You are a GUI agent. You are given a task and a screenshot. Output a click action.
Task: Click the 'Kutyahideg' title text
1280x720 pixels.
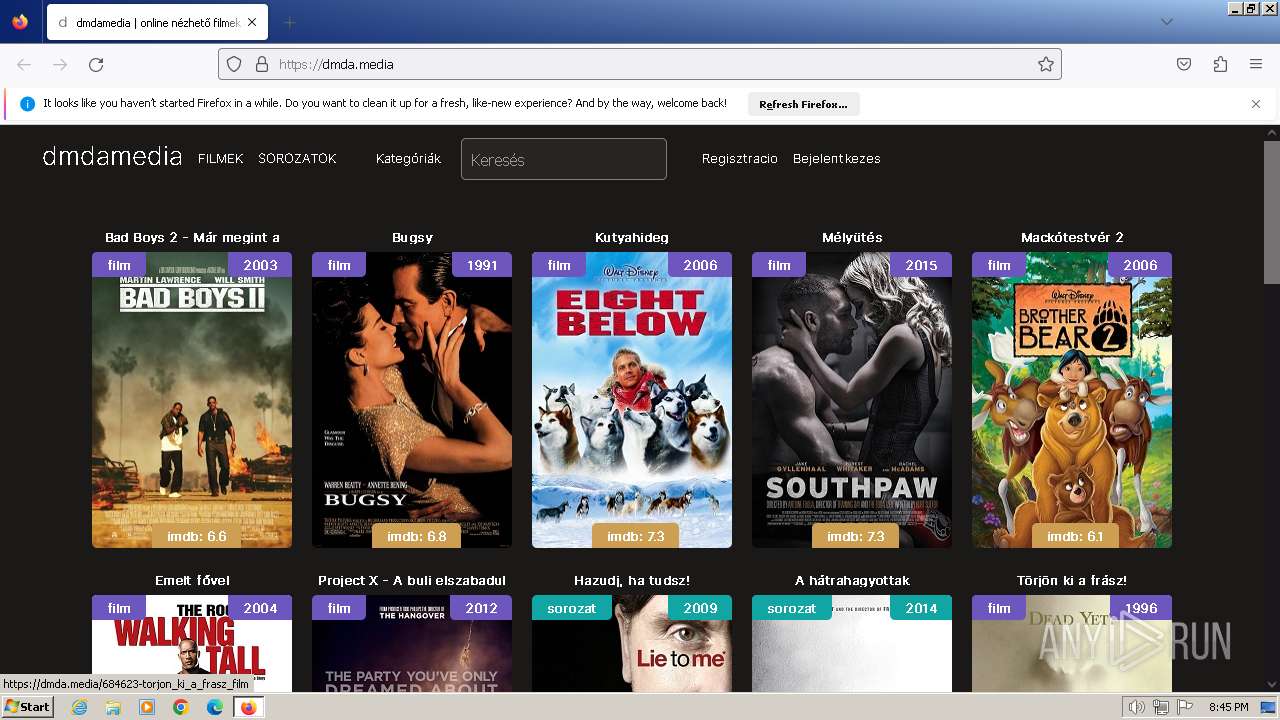click(x=632, y=238)
